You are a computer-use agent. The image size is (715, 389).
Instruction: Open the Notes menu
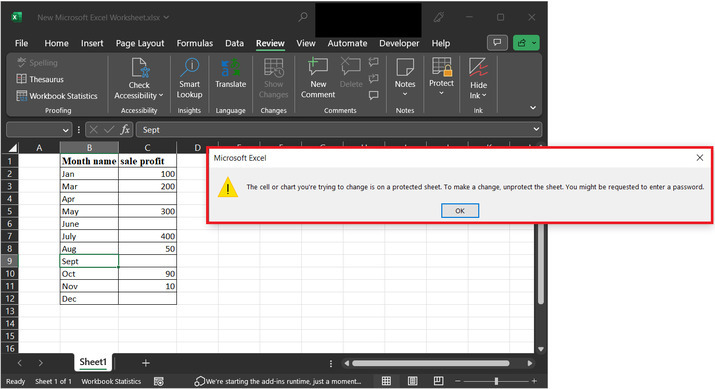click(x=405, y=78)
